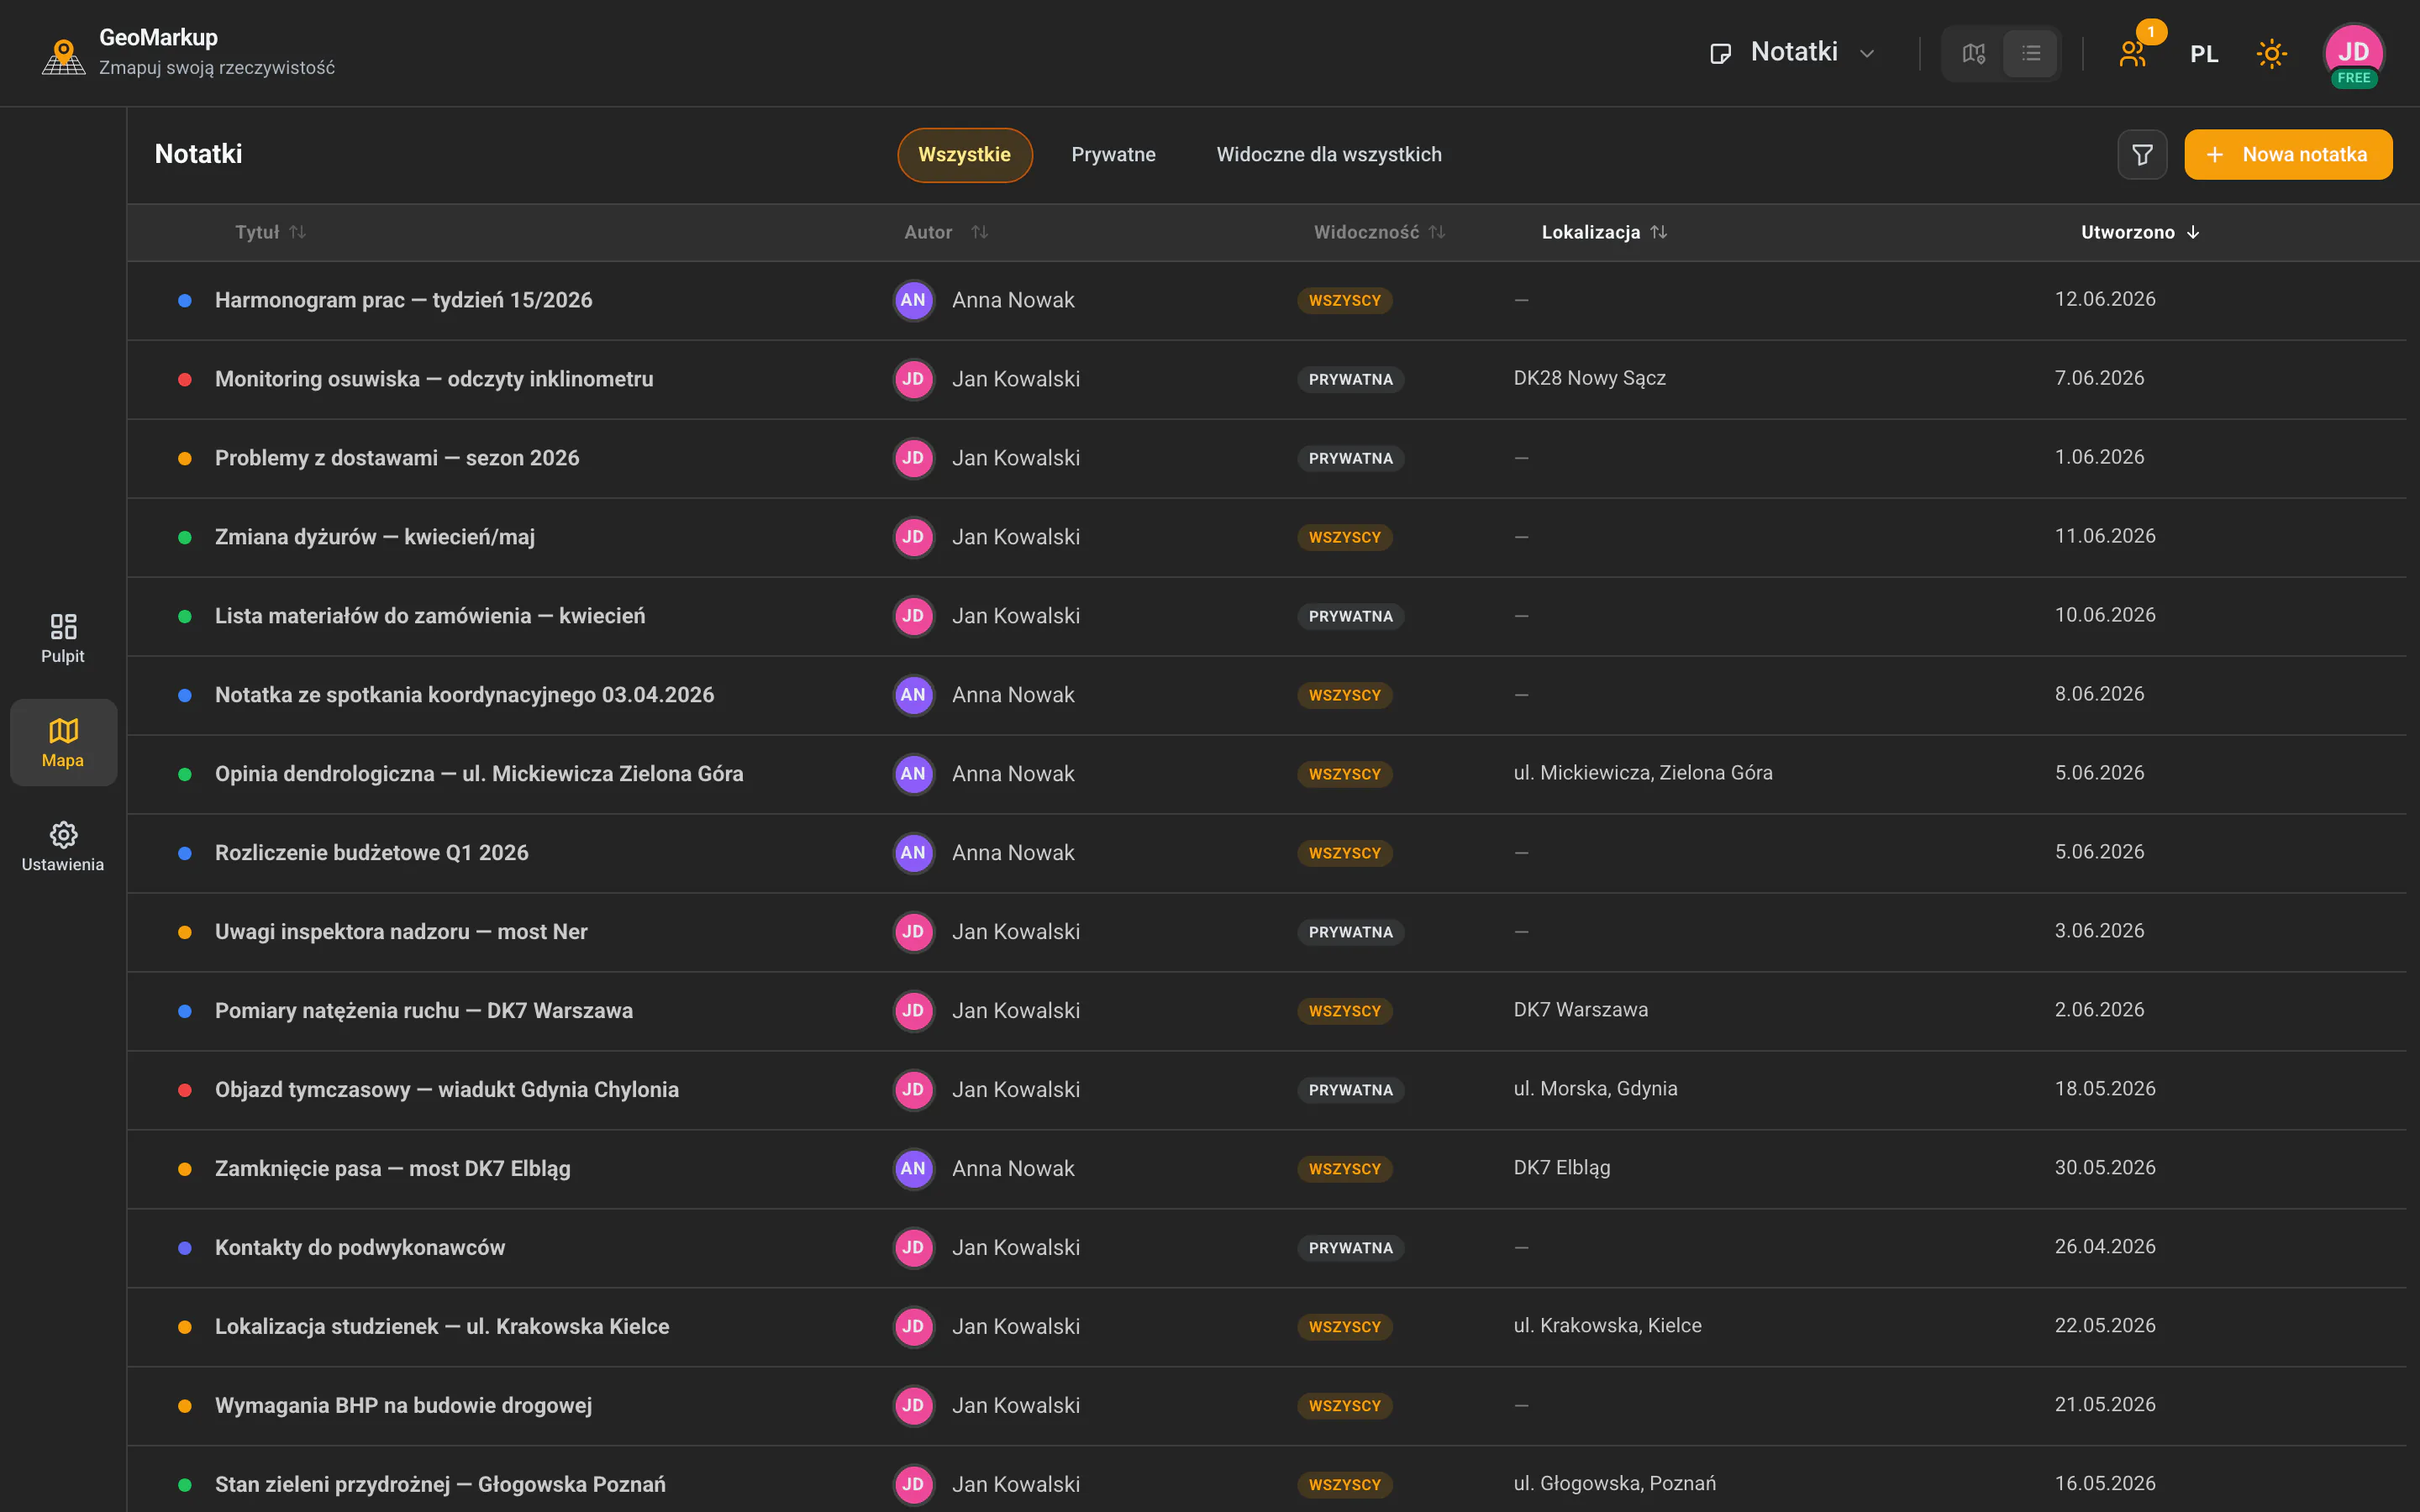Open Ustawienia settings gear
This screenshot has height=1512, width=2420.
click(x=63, y=847)
